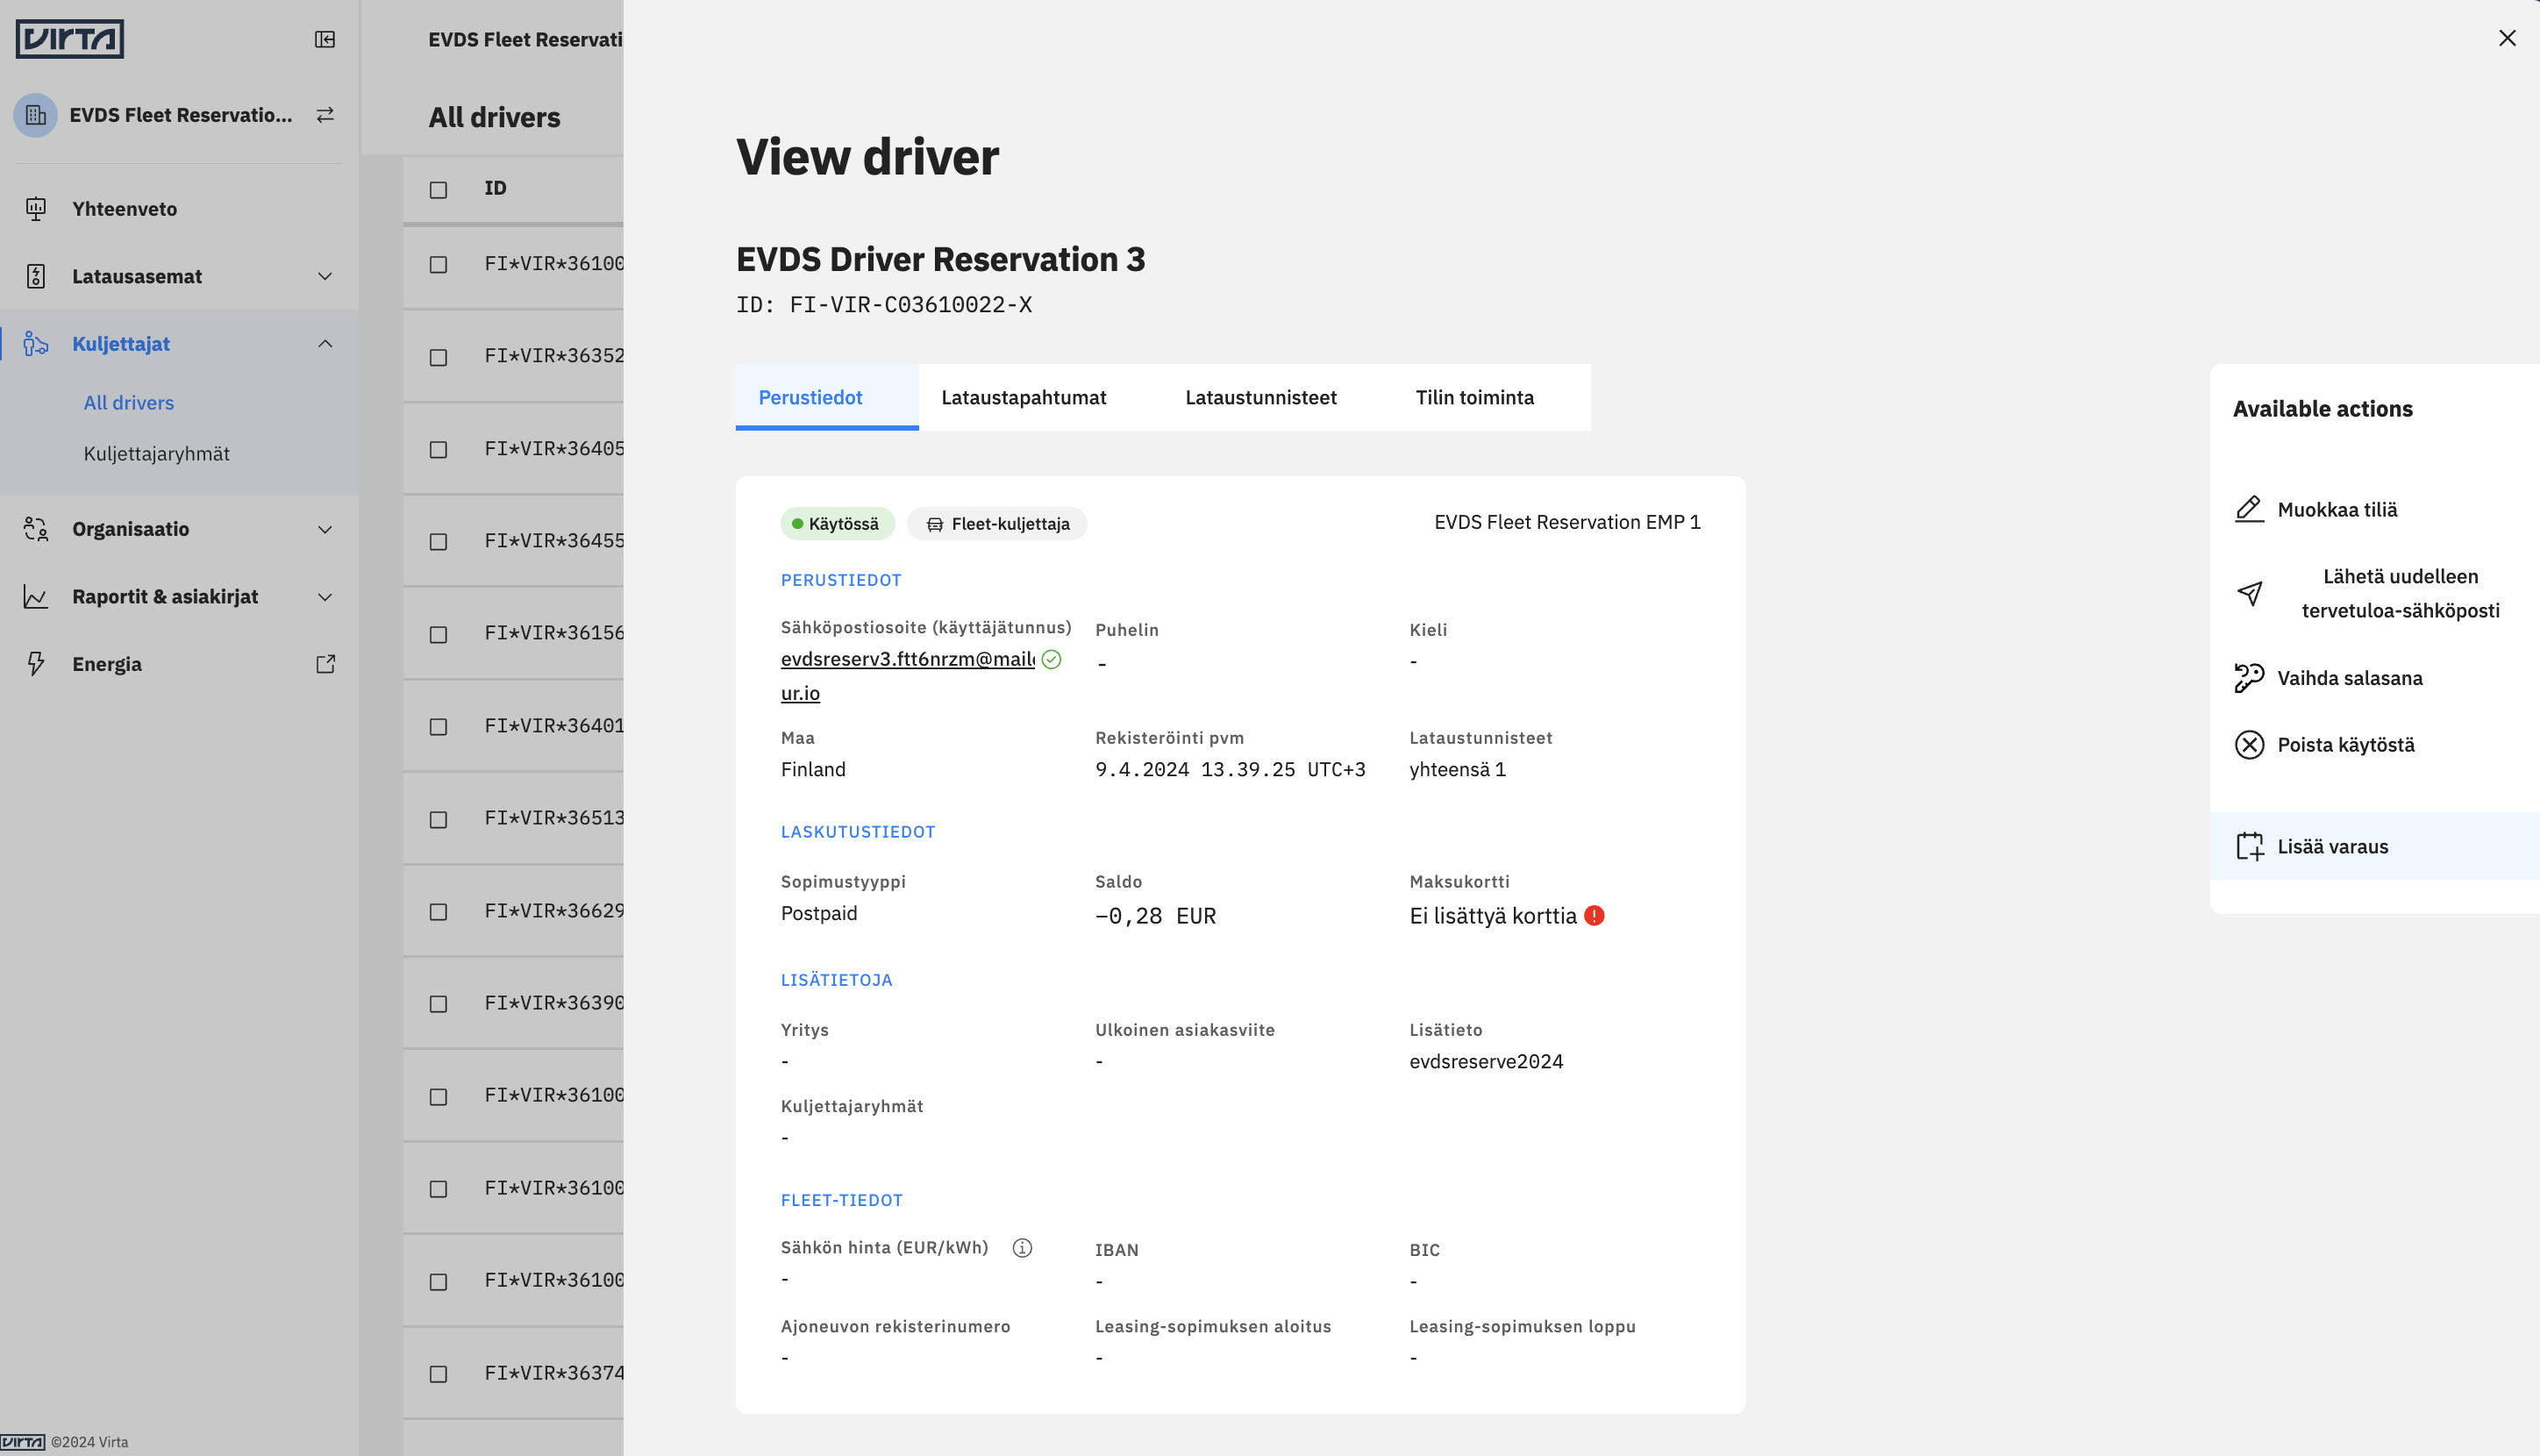2540x1456 pixels.
Task: Click the Organisaatio people icon
Action: tap(36, 529)
